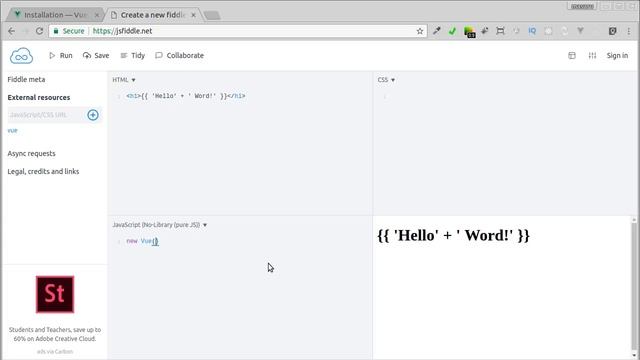Add the external resource with plus icon
Image resolution: width=640 pixels, height=360 pixels.
click(93, 115)
